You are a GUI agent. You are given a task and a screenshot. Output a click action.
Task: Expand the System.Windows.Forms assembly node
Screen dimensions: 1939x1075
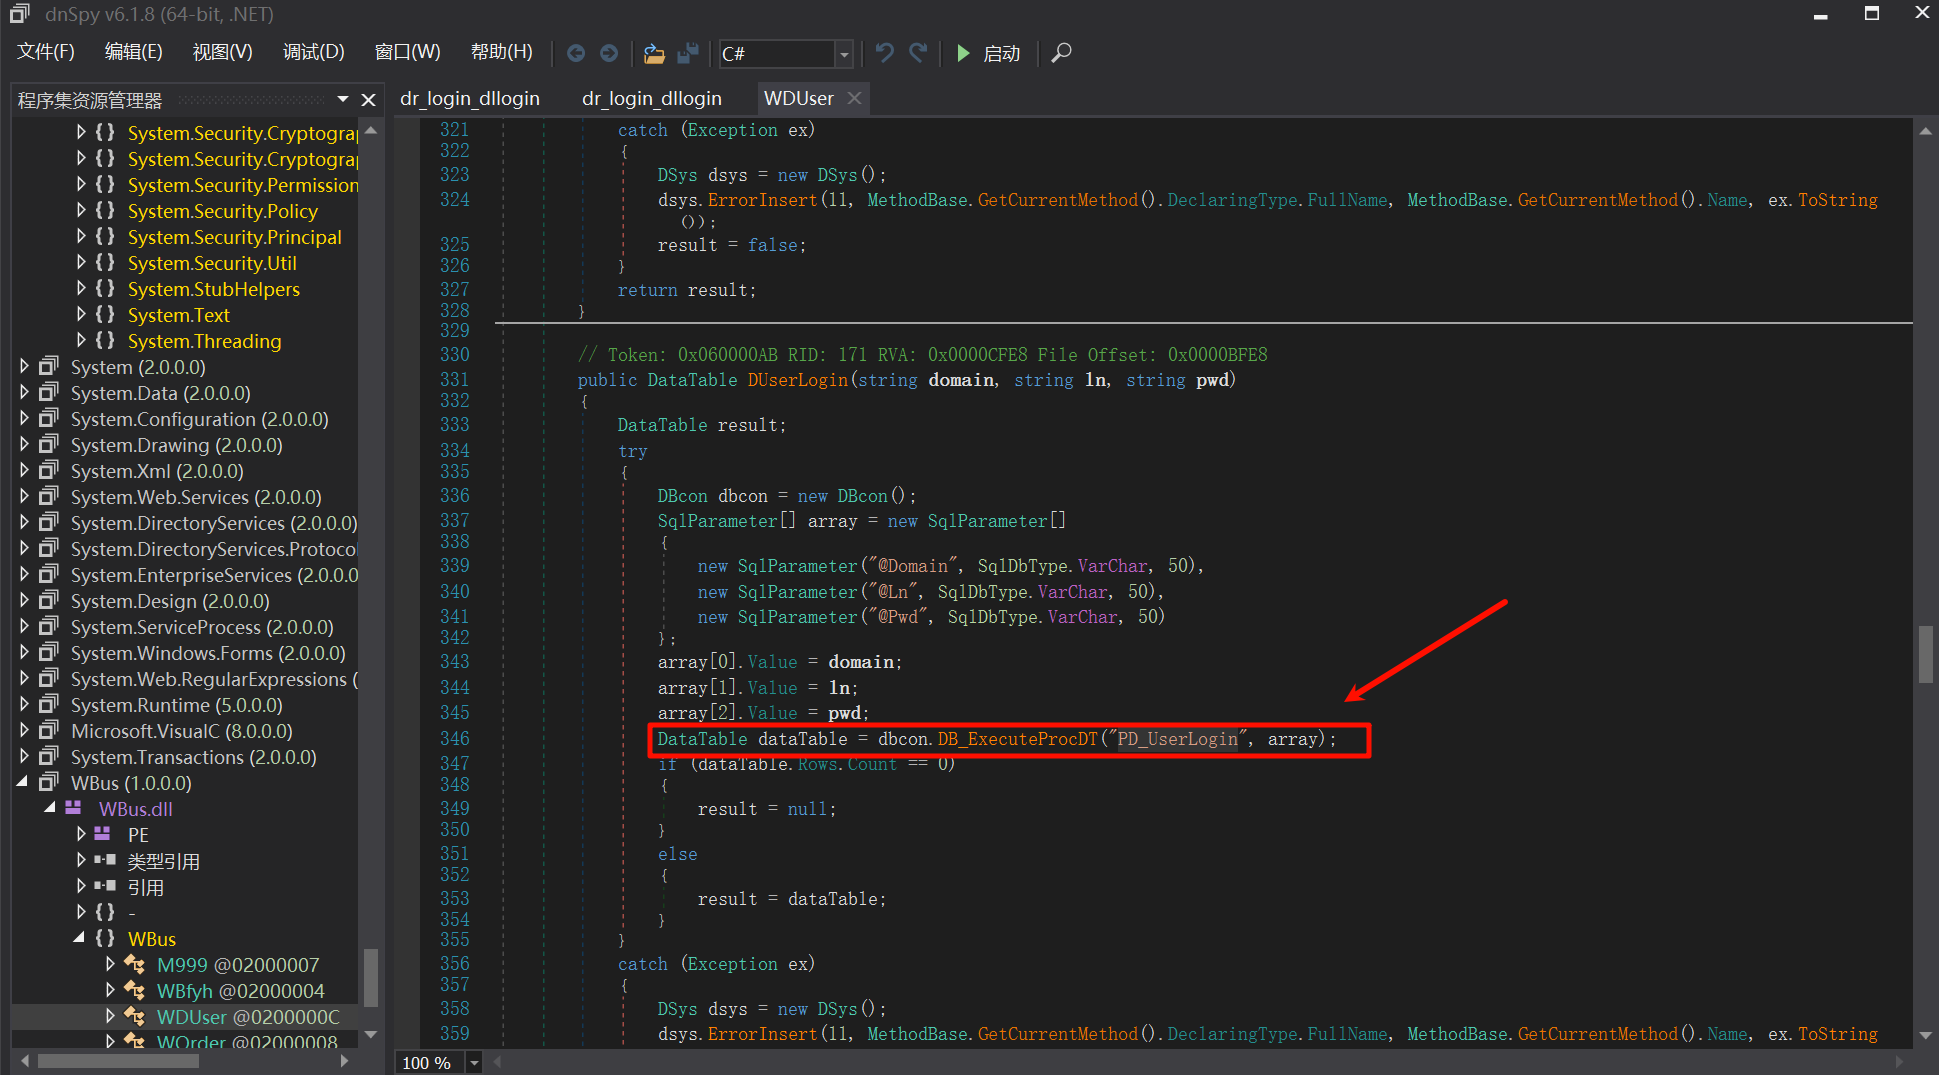(x=24, y=653)
